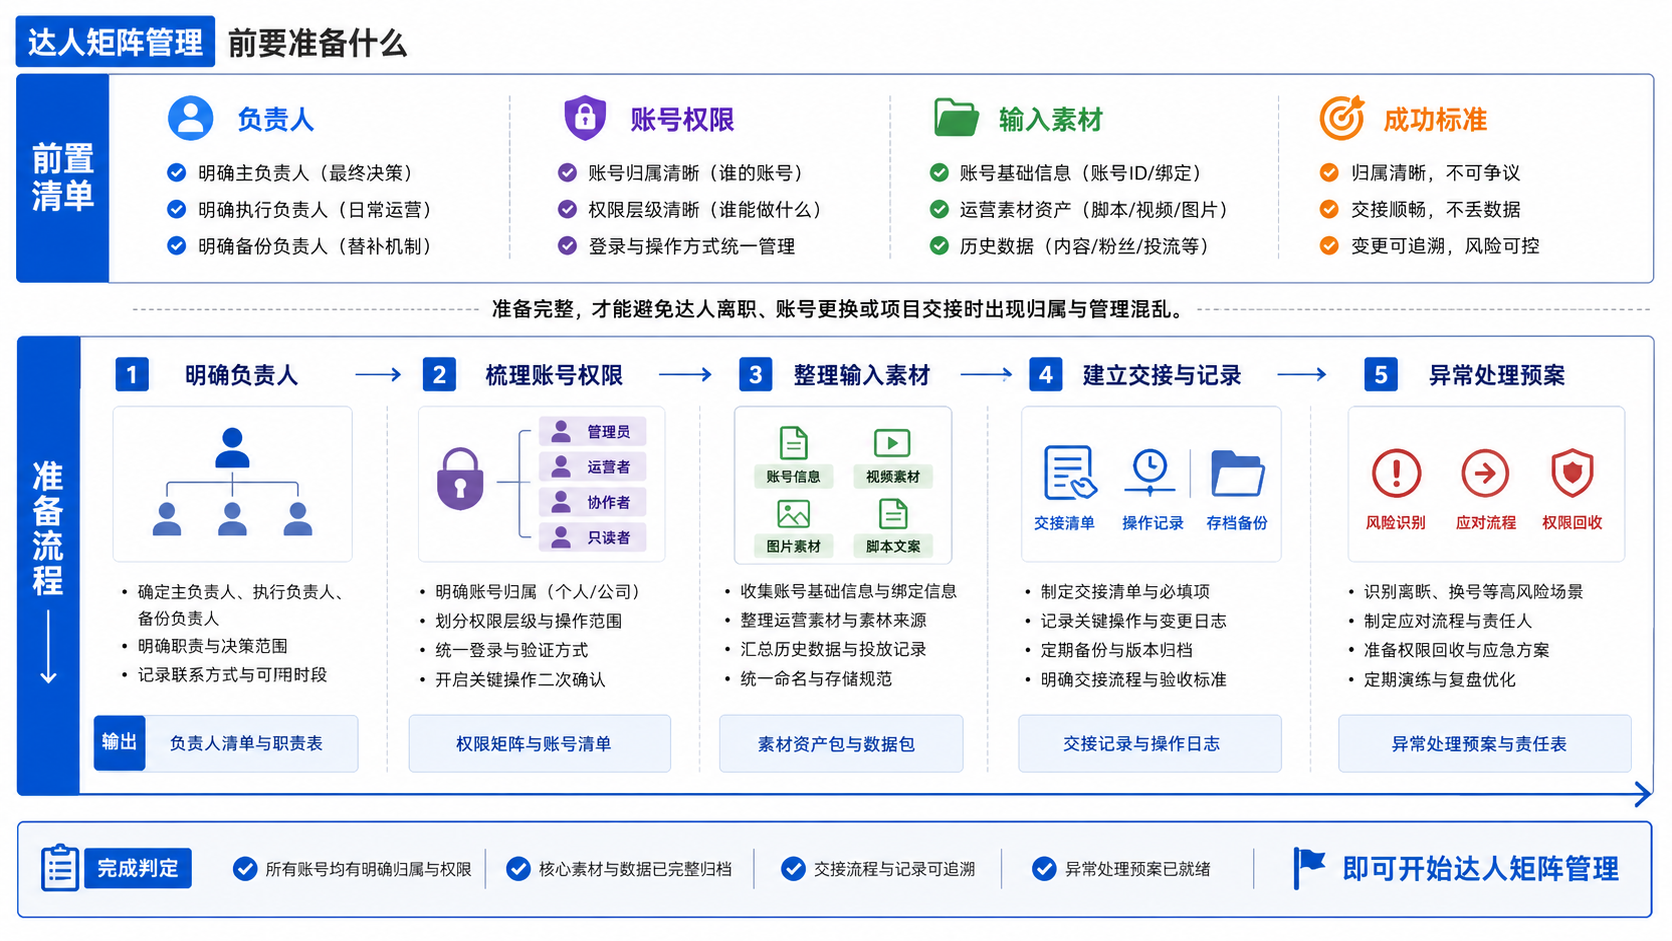Click the 存档备份 folder icon
The image size is (1672, 941).
[1237, 473]
